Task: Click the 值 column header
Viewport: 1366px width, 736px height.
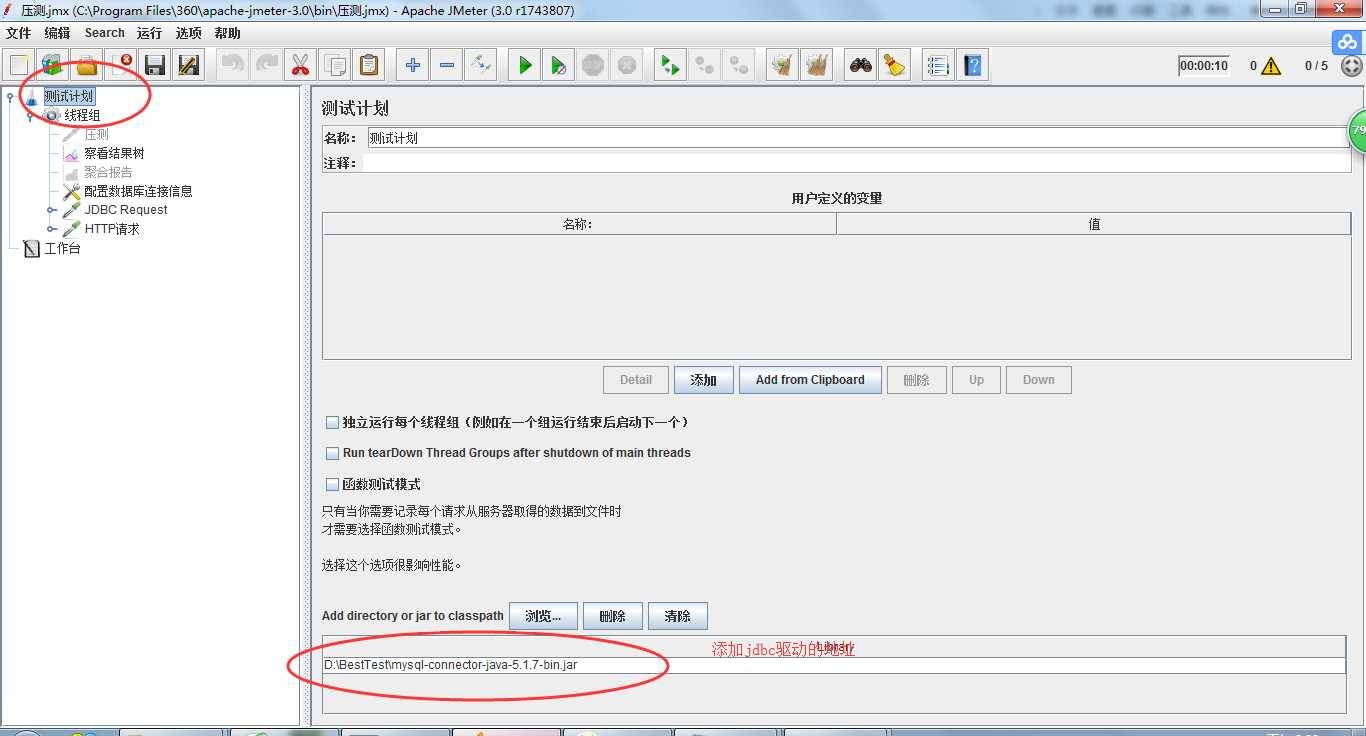Action: [1094, 224]
